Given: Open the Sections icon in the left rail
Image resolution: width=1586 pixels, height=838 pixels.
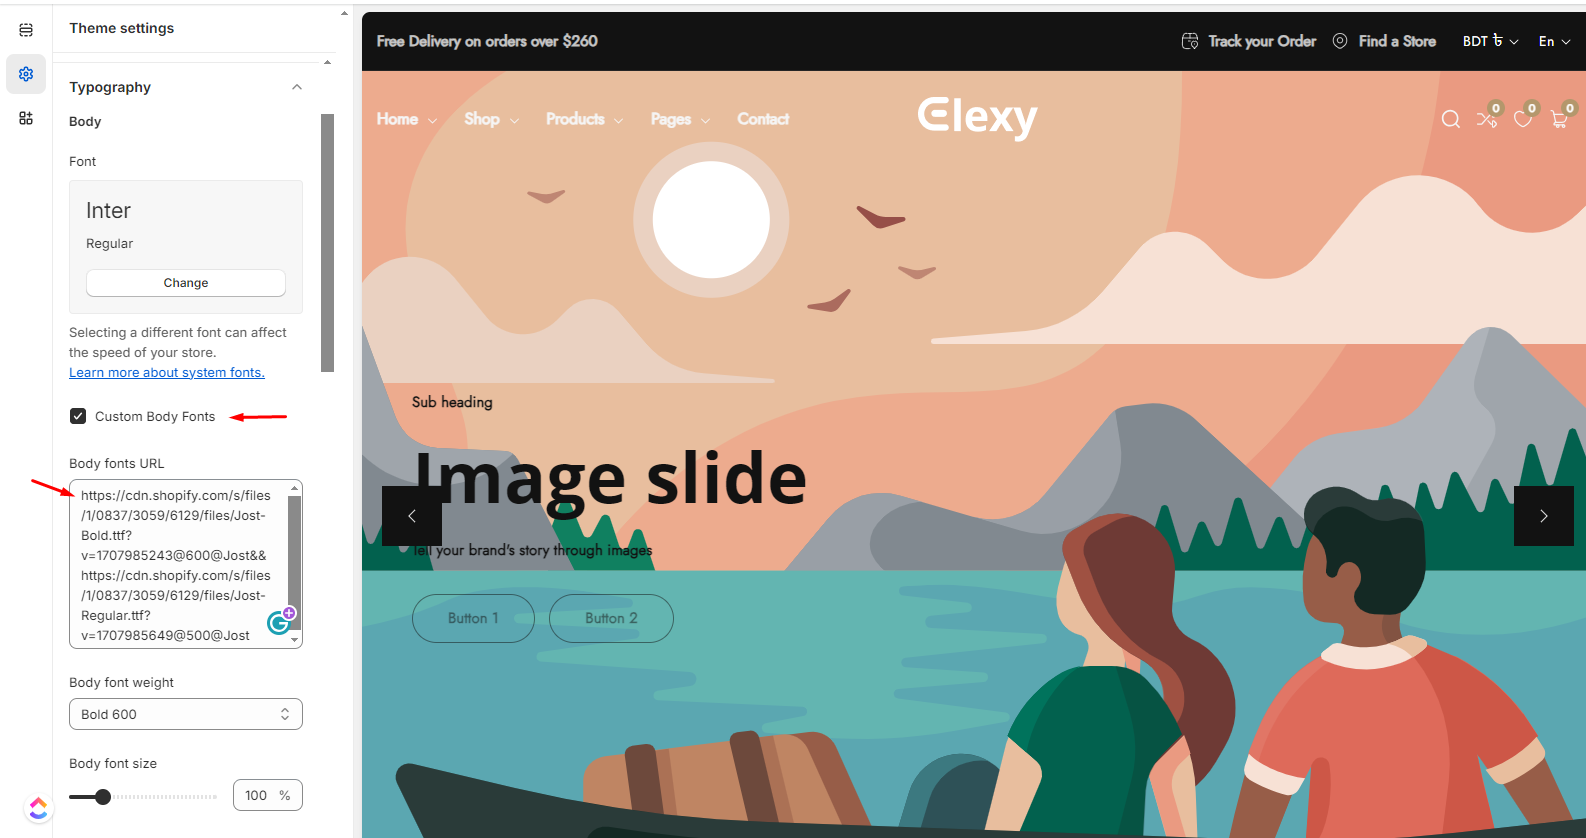Looking at the screenshot, I should pos(26,30).
